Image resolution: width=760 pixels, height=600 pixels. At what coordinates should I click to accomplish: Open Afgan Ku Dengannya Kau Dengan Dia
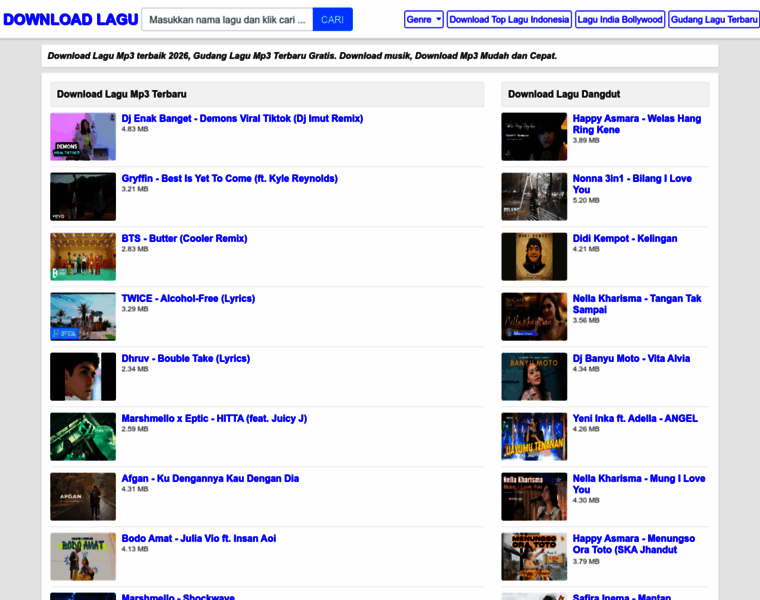(x=210, y=479)
